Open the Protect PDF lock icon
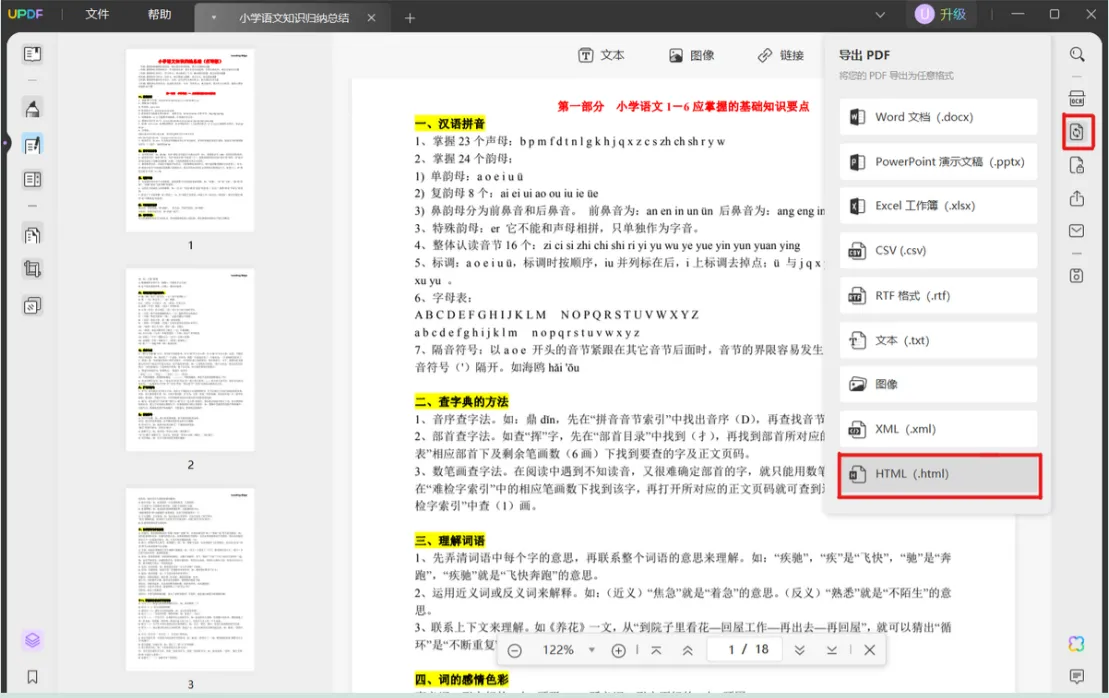Image resolution: width=1109 pixels, height=698 pixels. pos(1076,165)
